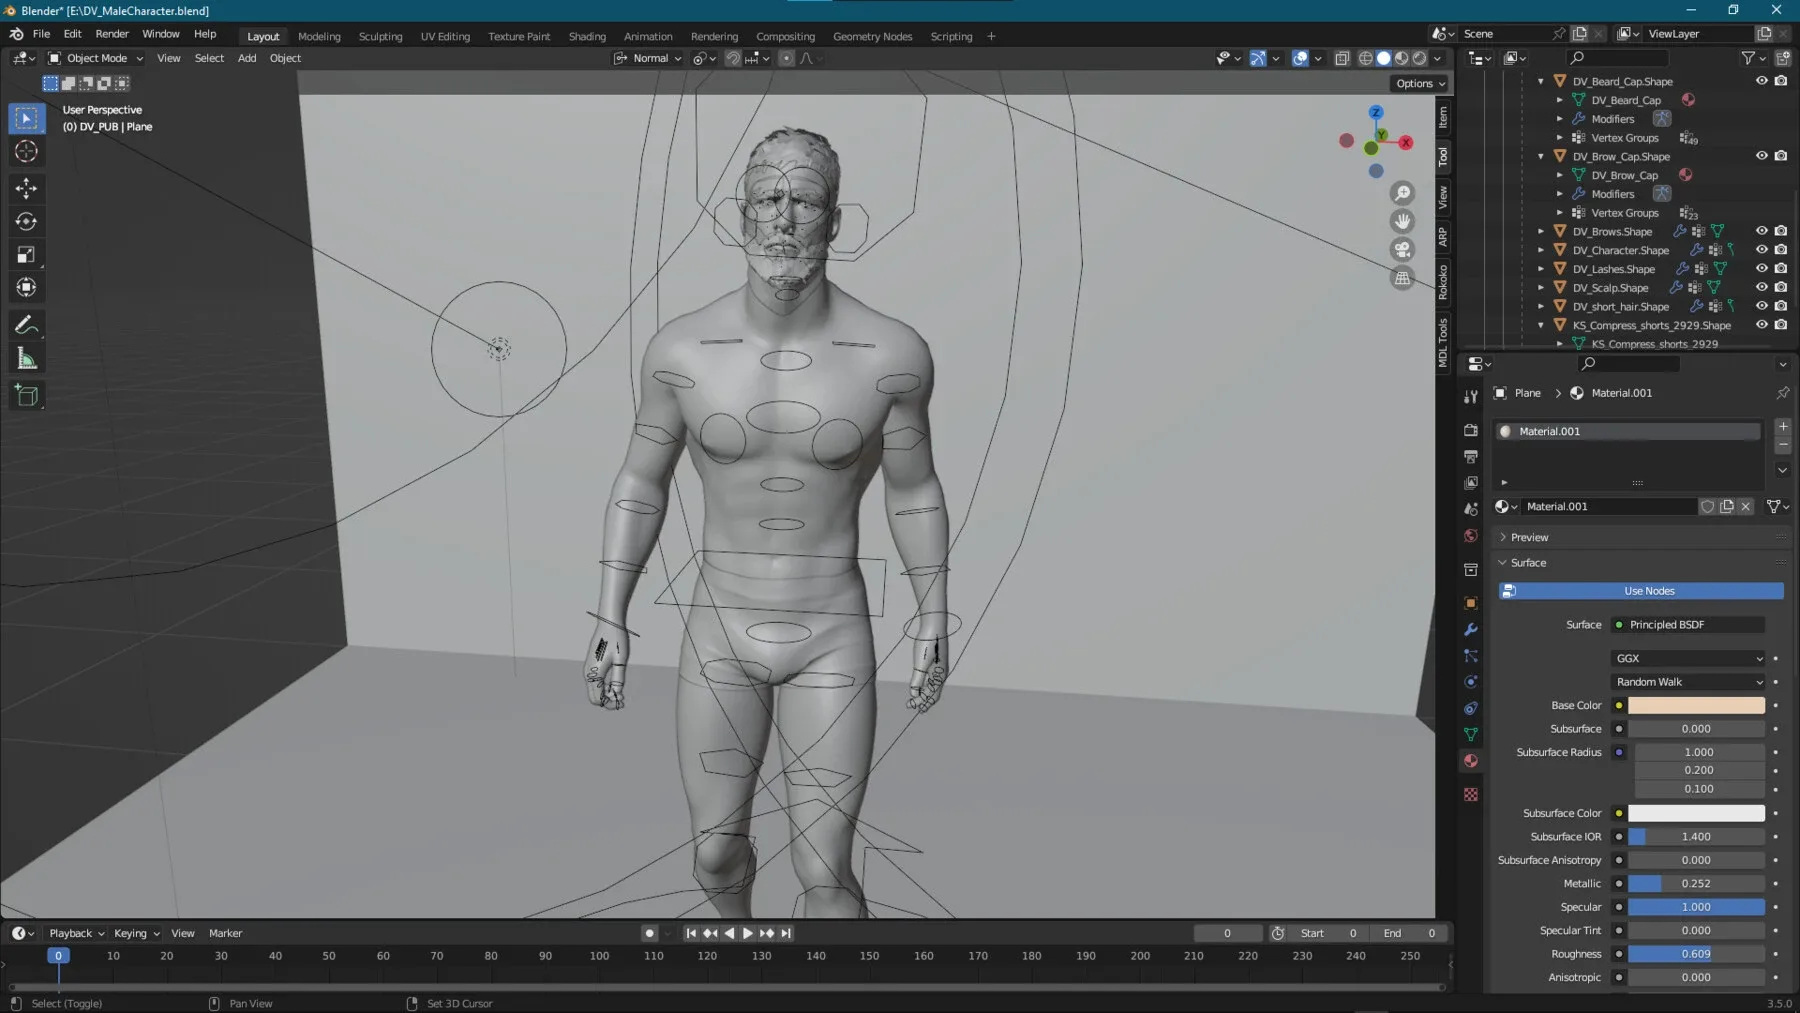Disable render visibility for DV_Scalp.Shape
1800x1013 pixels.
(1781, 287)
